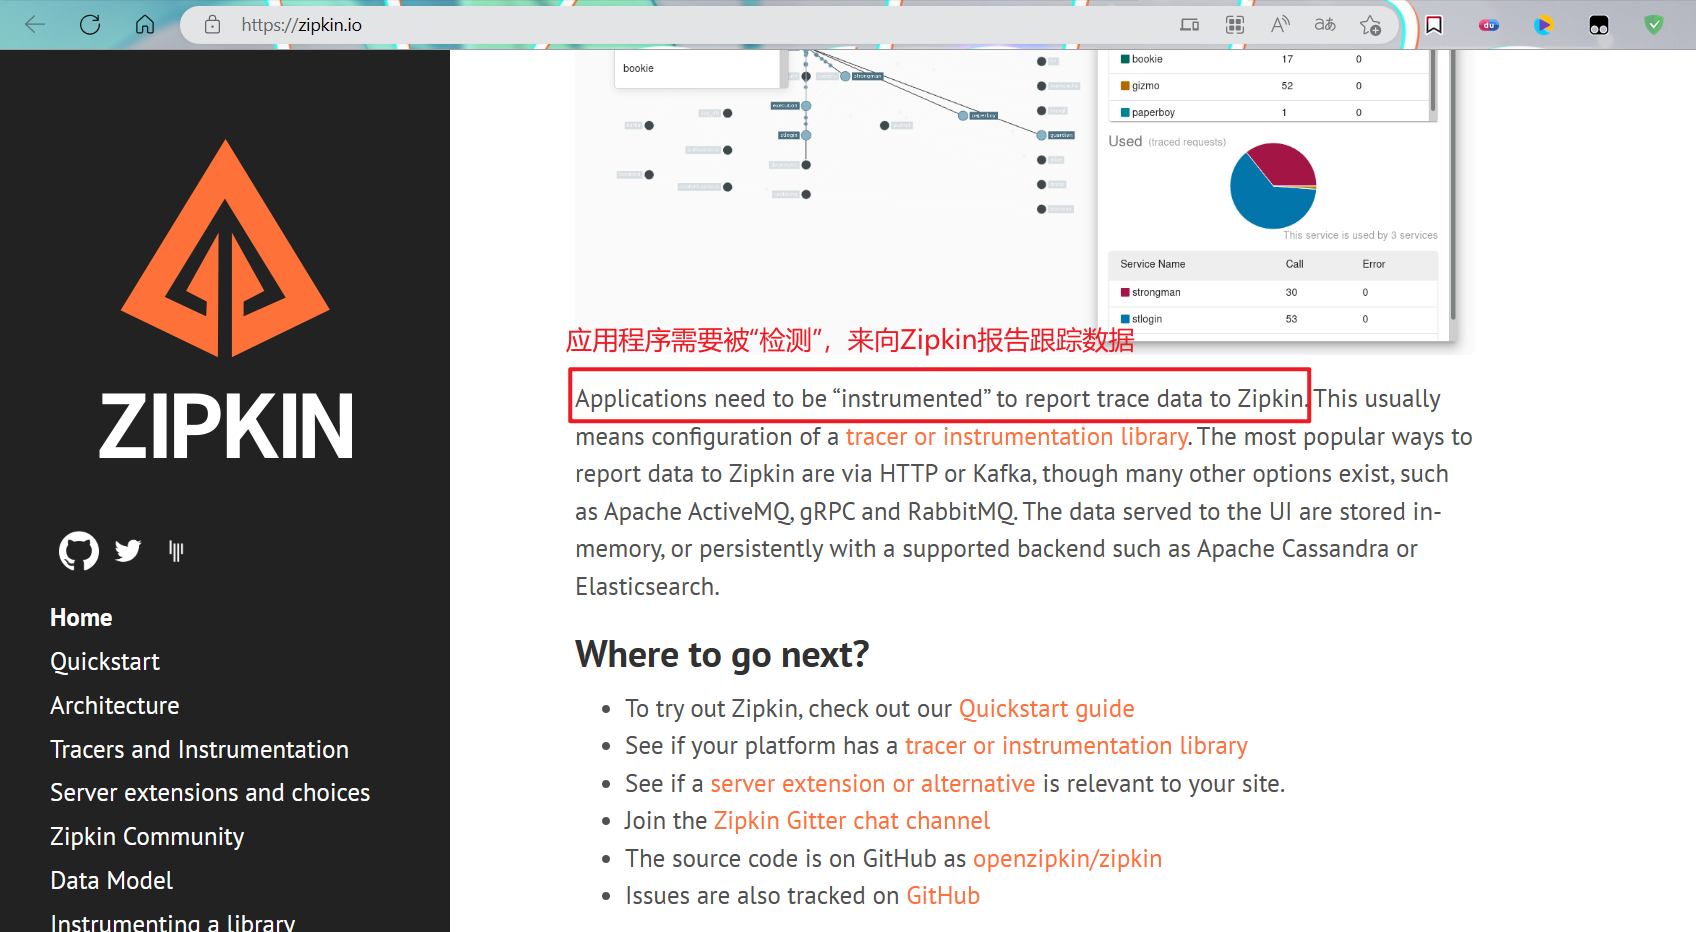Open Zipkin Gitter chat channel link
The width and height of the screenshot is (1696, 932).
point(852,821)
